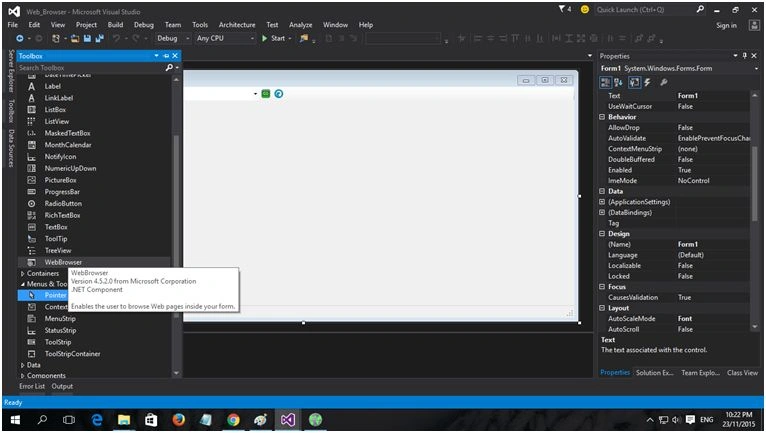Select the WebBrowser control in Toolbox
The width and height of the screenshot is (766, 433).
pos(63,262)
